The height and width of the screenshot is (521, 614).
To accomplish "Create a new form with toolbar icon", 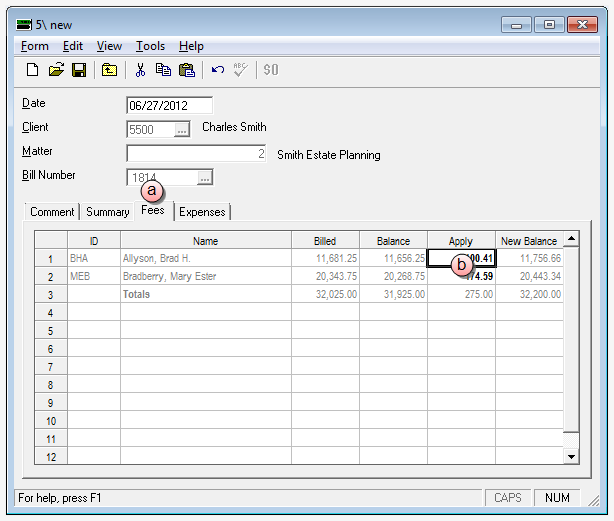I will click(x=33, y=70).
